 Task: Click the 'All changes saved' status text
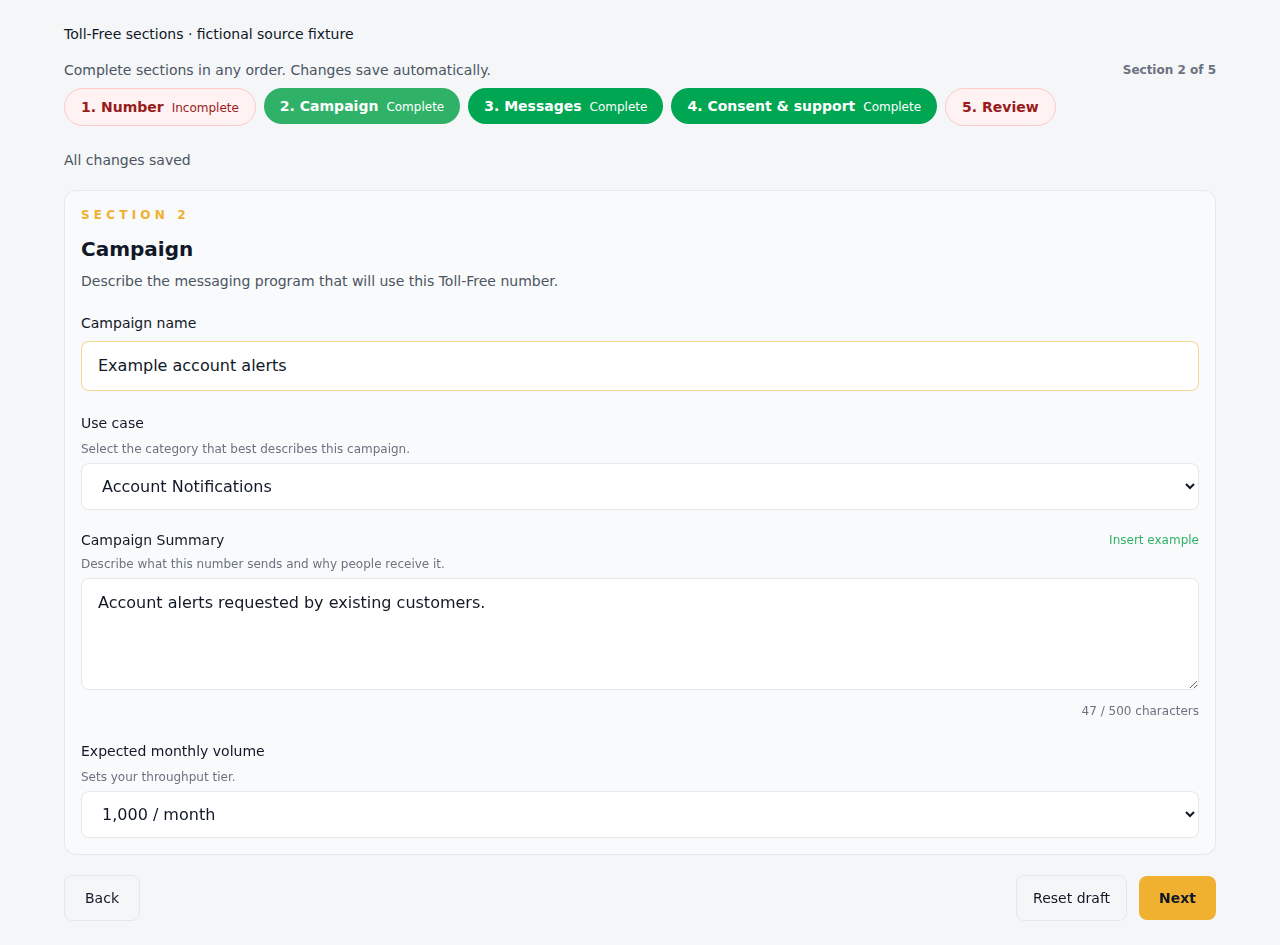pos(127,160)
